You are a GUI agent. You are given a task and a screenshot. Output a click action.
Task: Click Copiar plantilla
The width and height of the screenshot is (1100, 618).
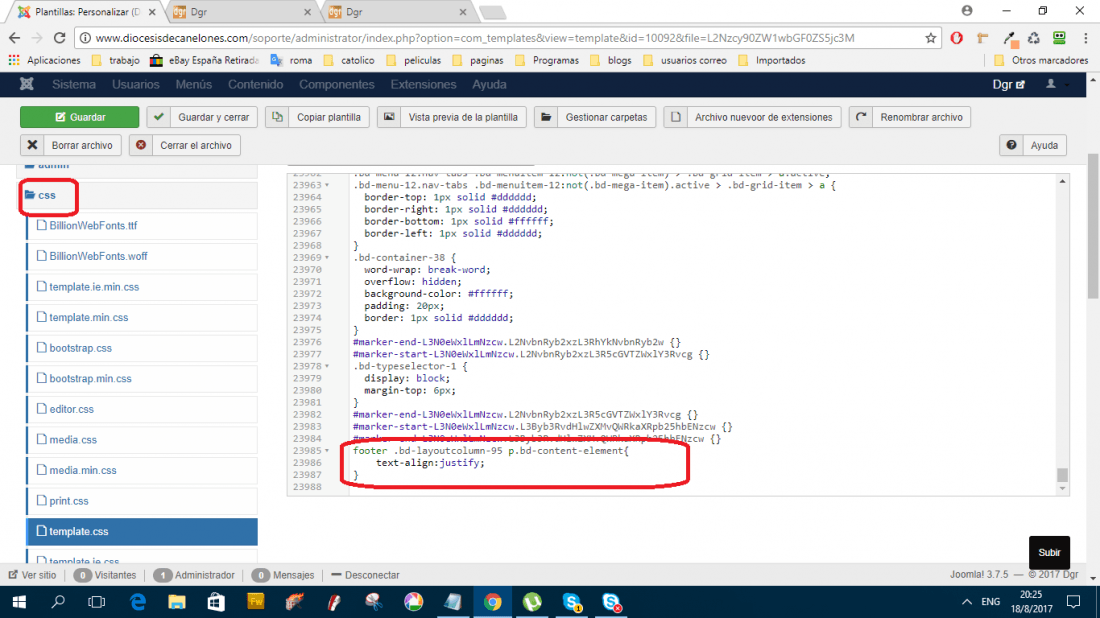[x=317, y=117]
